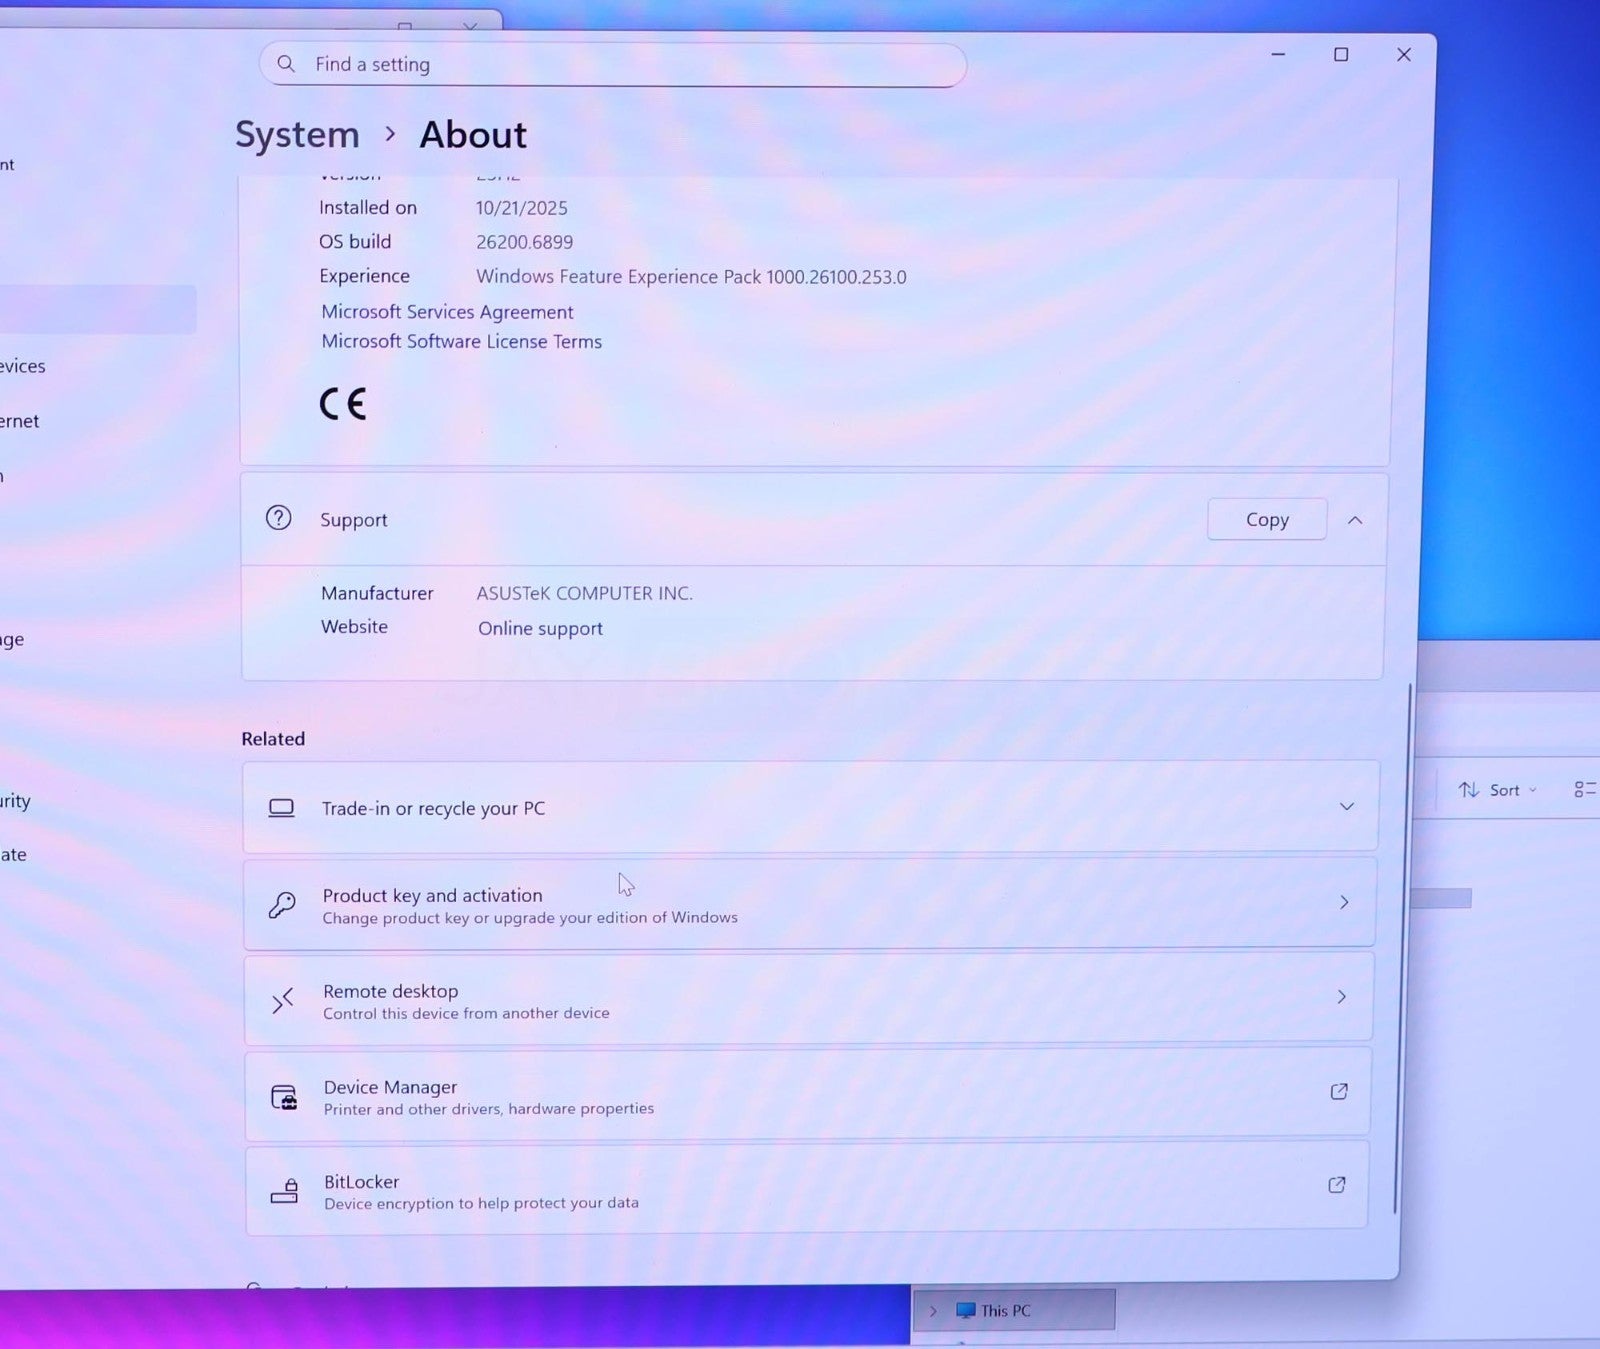
Task: Click the Find a setting search field
Action: pyautogui.click(x=620, y=65)
